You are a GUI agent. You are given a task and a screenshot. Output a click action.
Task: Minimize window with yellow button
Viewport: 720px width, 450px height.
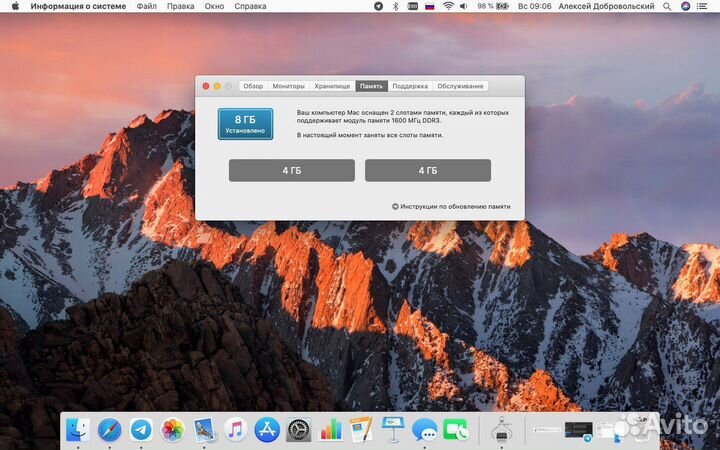click(x=217, y=86)
